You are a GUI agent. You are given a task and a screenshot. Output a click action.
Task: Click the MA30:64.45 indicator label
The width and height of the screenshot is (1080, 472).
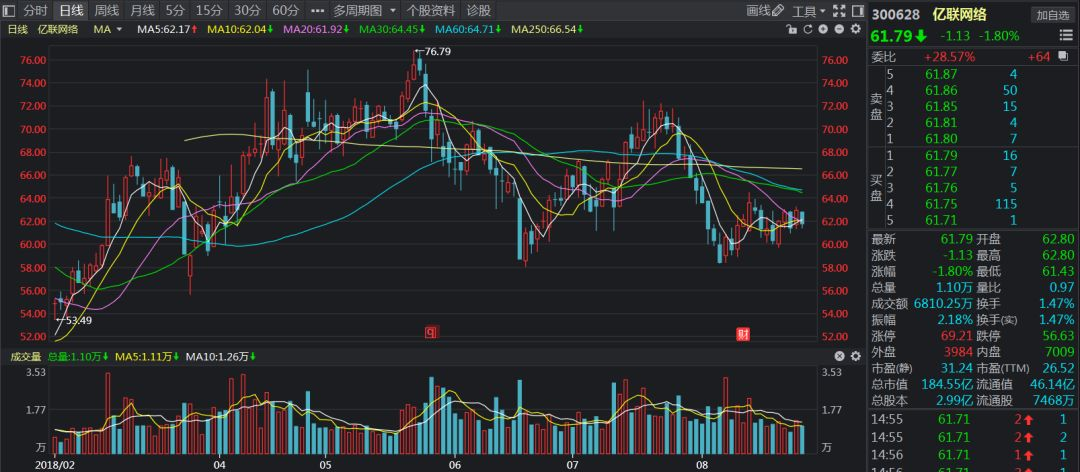click(393, 29)
